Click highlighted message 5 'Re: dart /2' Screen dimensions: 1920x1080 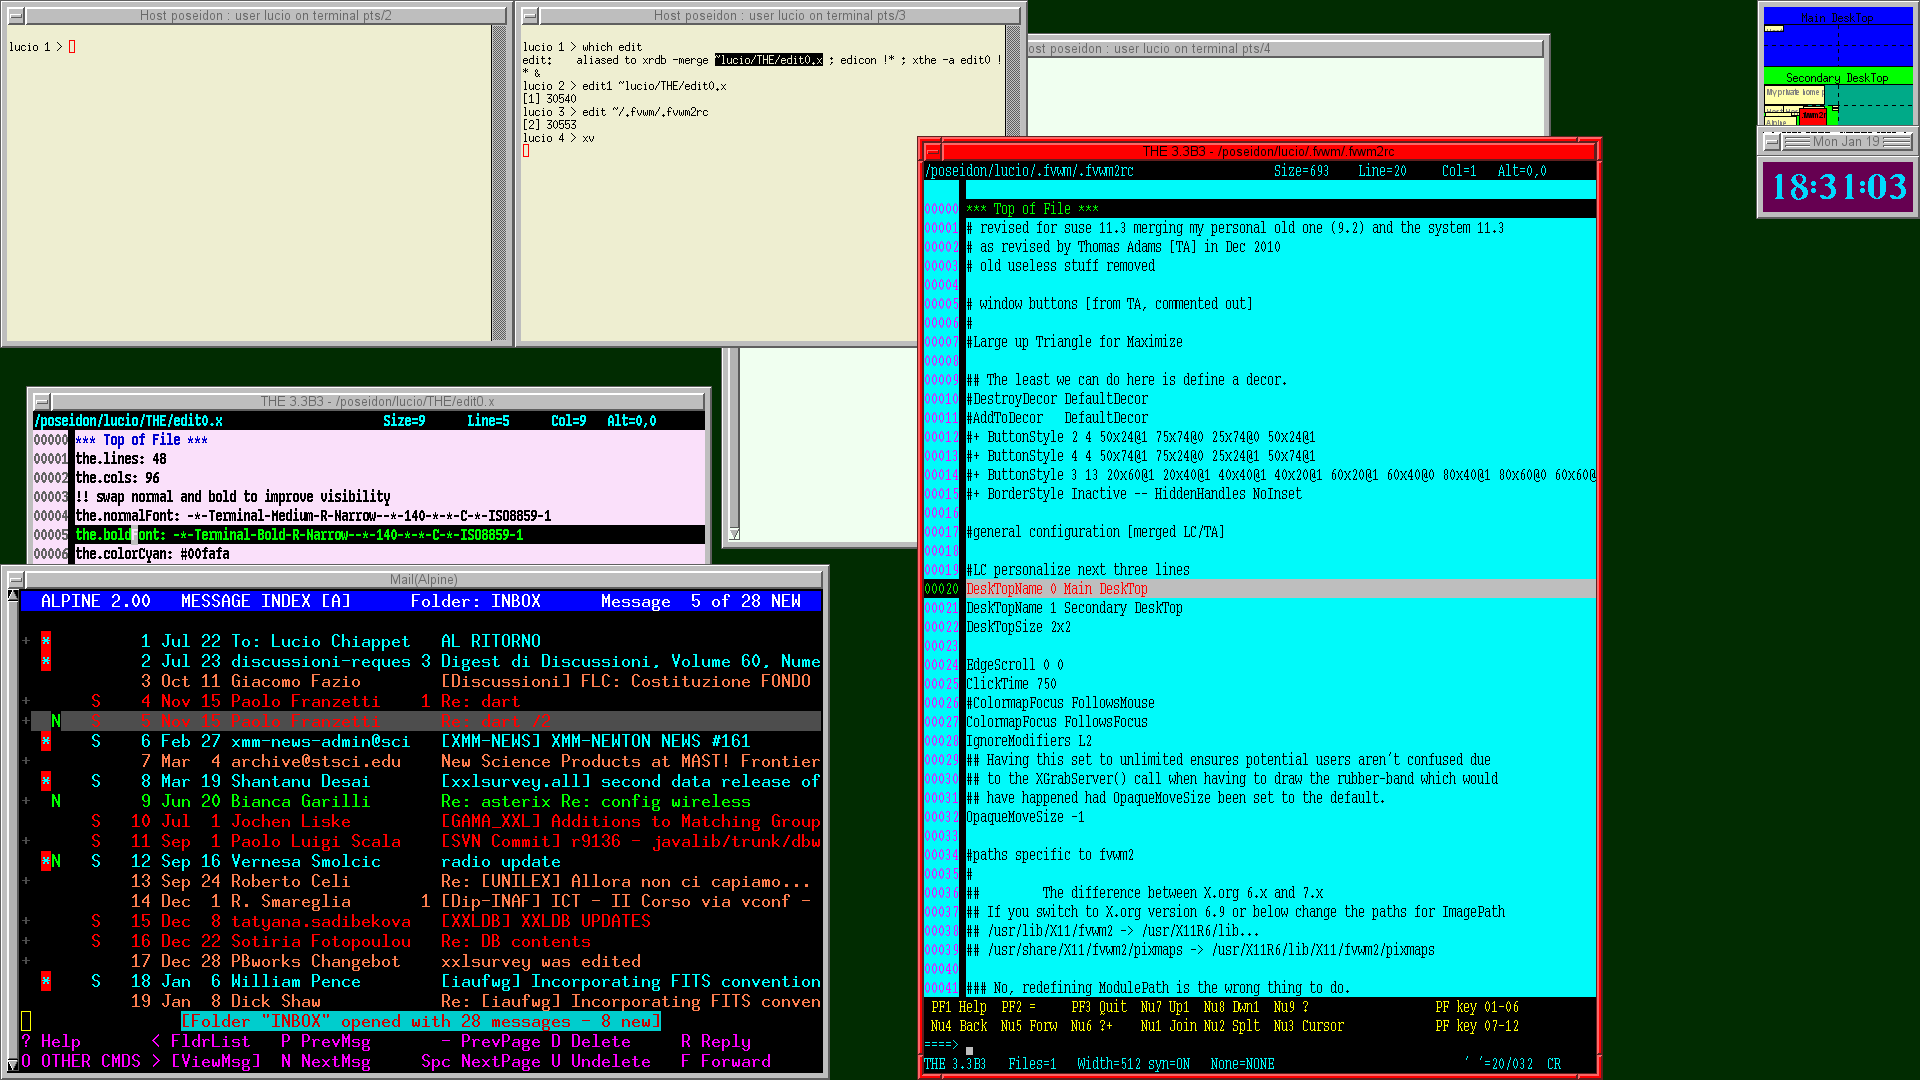tap(421, 722)
